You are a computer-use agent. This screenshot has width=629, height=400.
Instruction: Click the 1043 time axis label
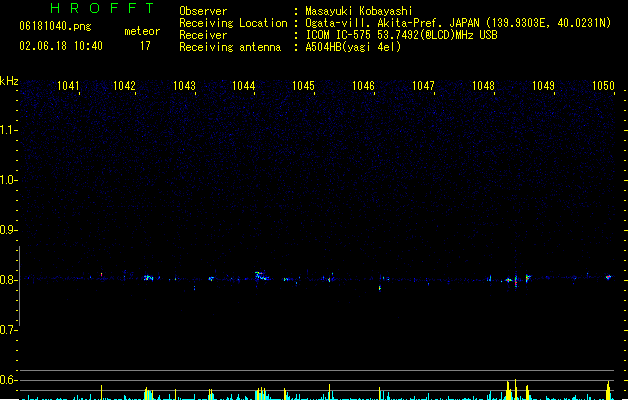click(184, 86)
